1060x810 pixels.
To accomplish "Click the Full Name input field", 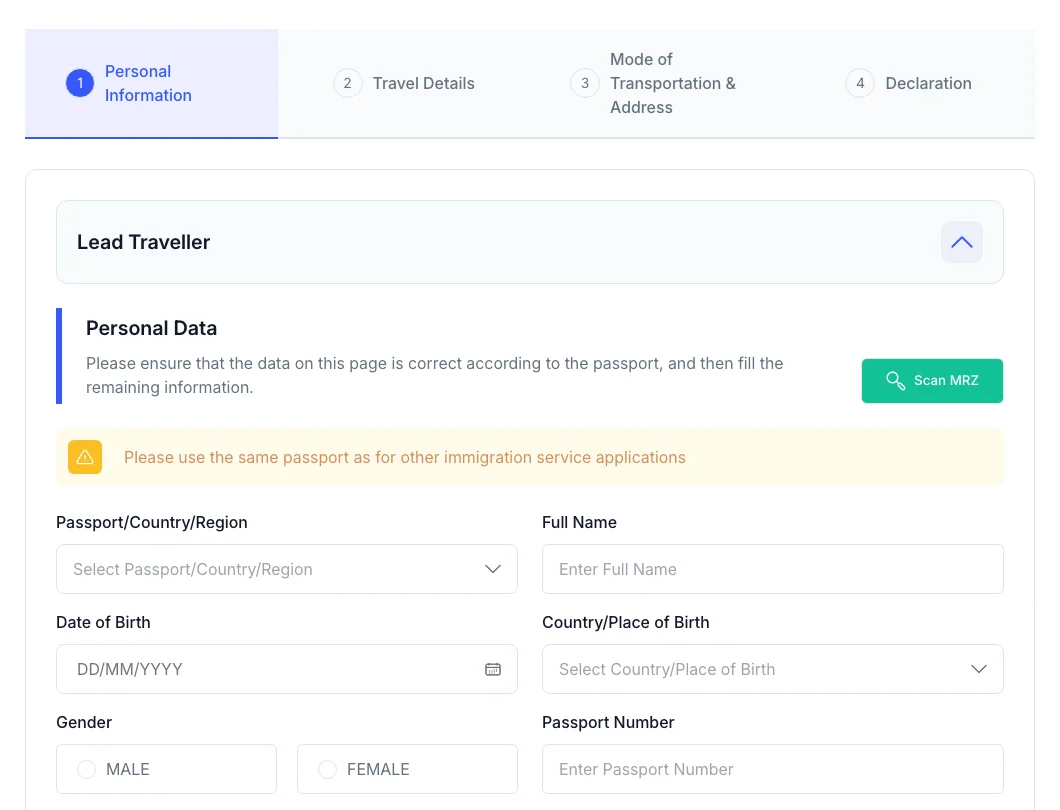I will [773, 569].
